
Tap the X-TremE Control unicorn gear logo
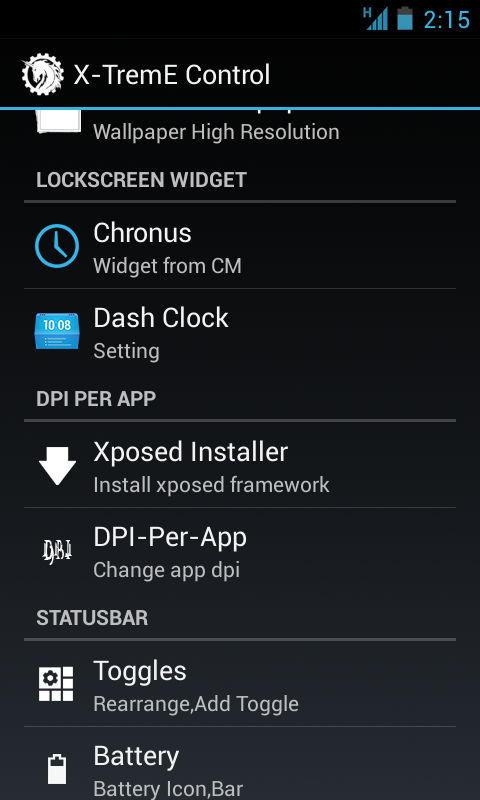[43, 74]
